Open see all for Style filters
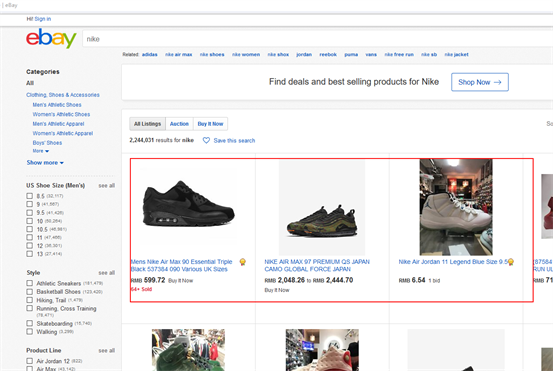 107,273
